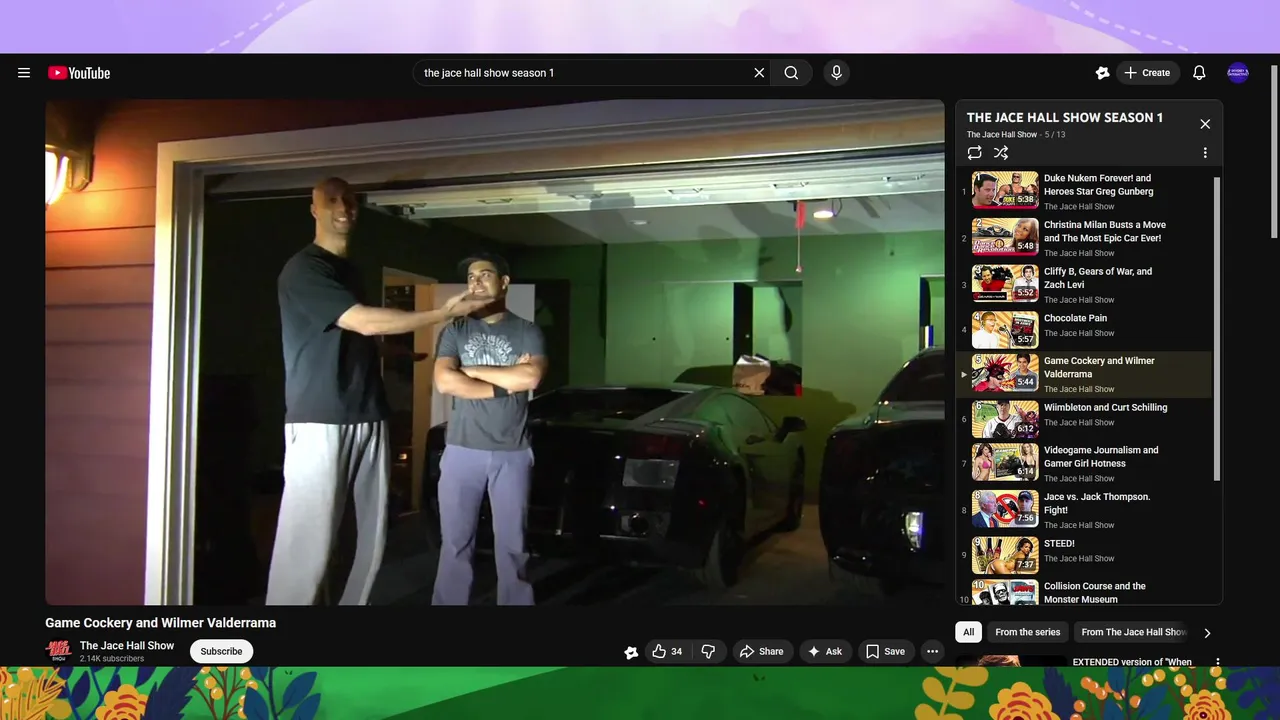Select the All filter chip

pos(968,632)
